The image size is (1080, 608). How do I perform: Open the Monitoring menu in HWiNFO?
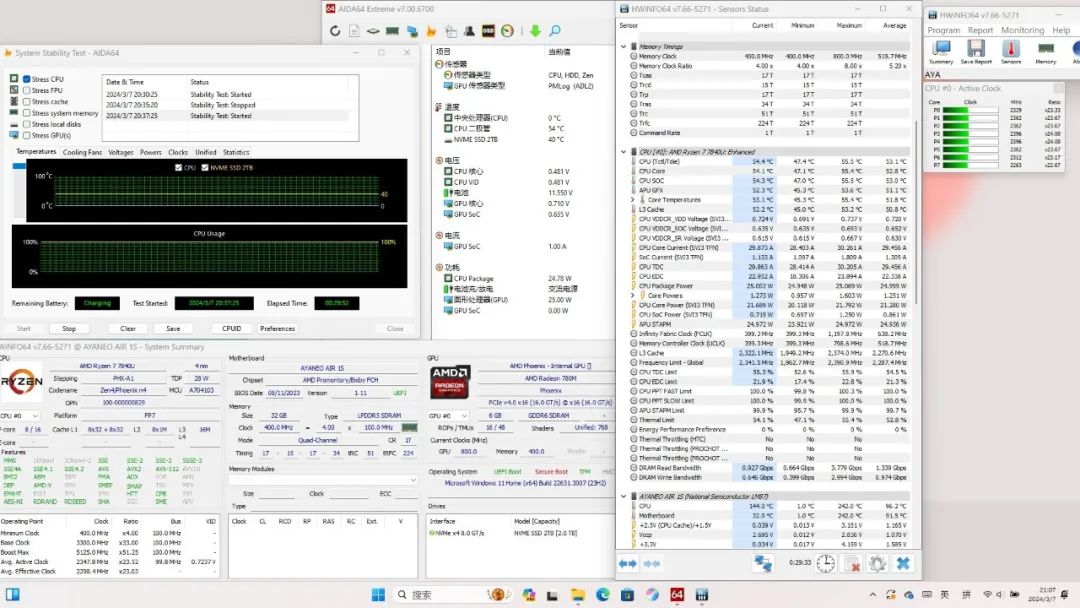pos(1022,31)
